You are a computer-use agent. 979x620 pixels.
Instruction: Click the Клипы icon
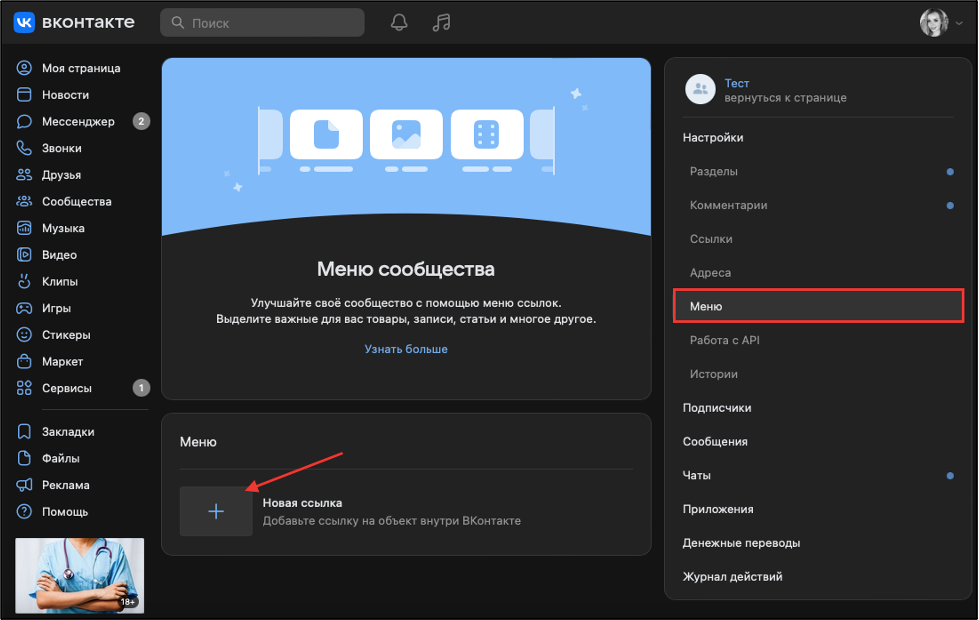24,282
